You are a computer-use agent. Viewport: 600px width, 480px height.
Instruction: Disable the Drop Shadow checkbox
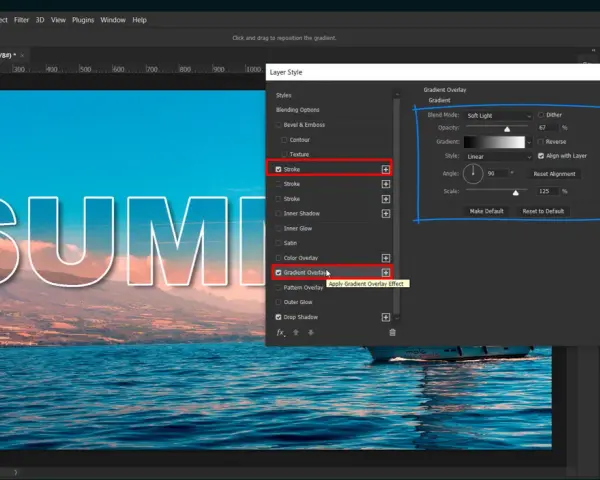(278, 317)
